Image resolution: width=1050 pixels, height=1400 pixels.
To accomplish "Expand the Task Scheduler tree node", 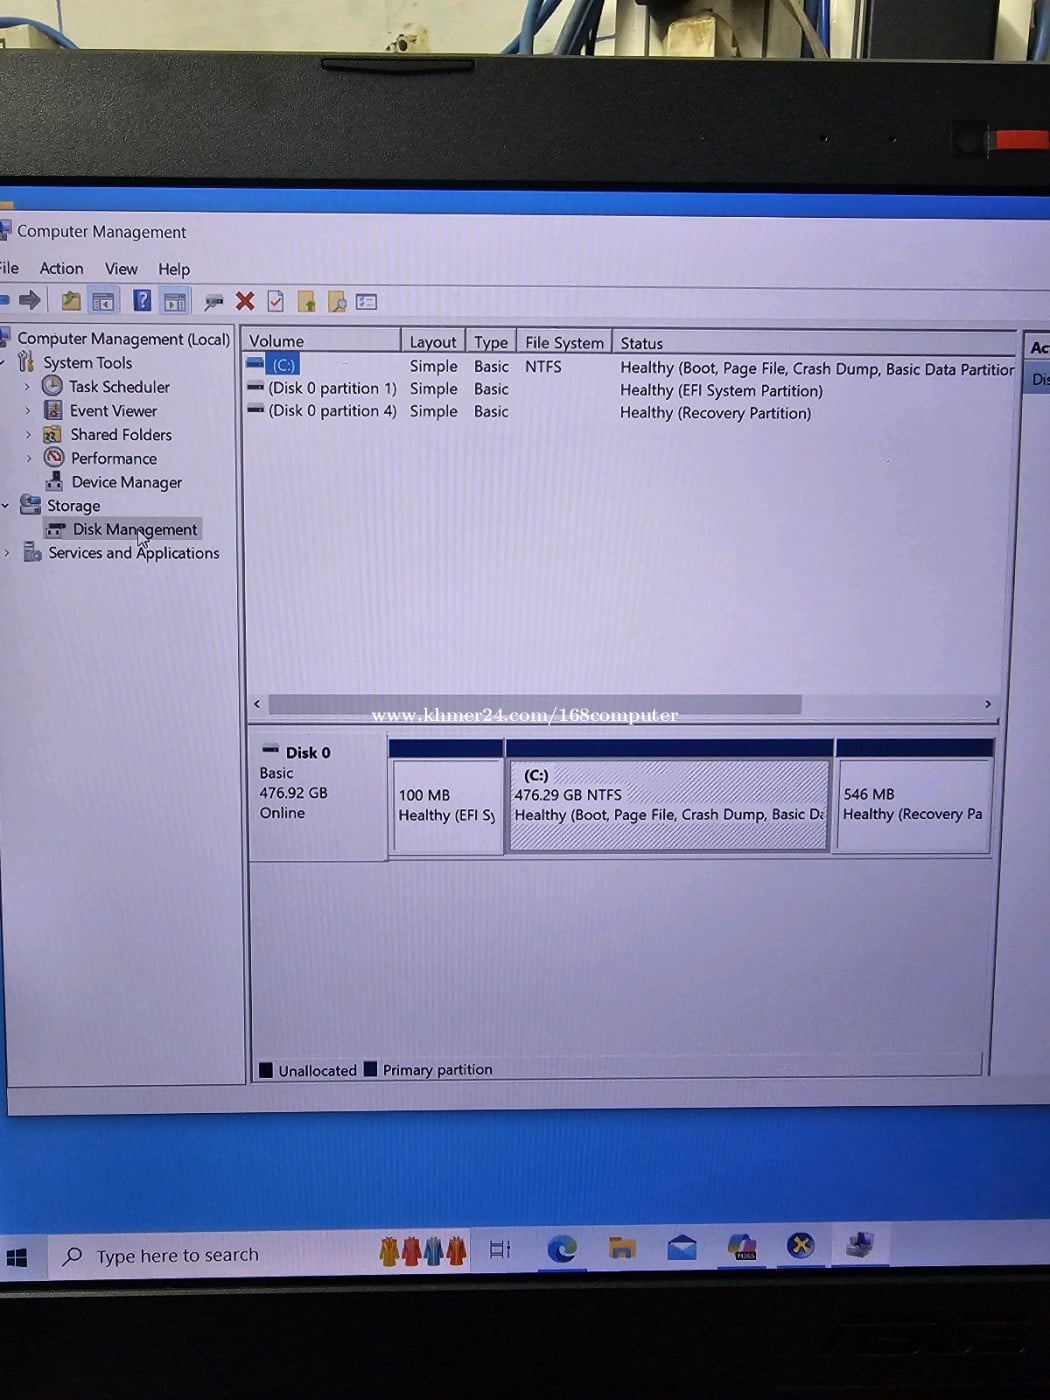I will pyautogui.click(x=27, y=387).
